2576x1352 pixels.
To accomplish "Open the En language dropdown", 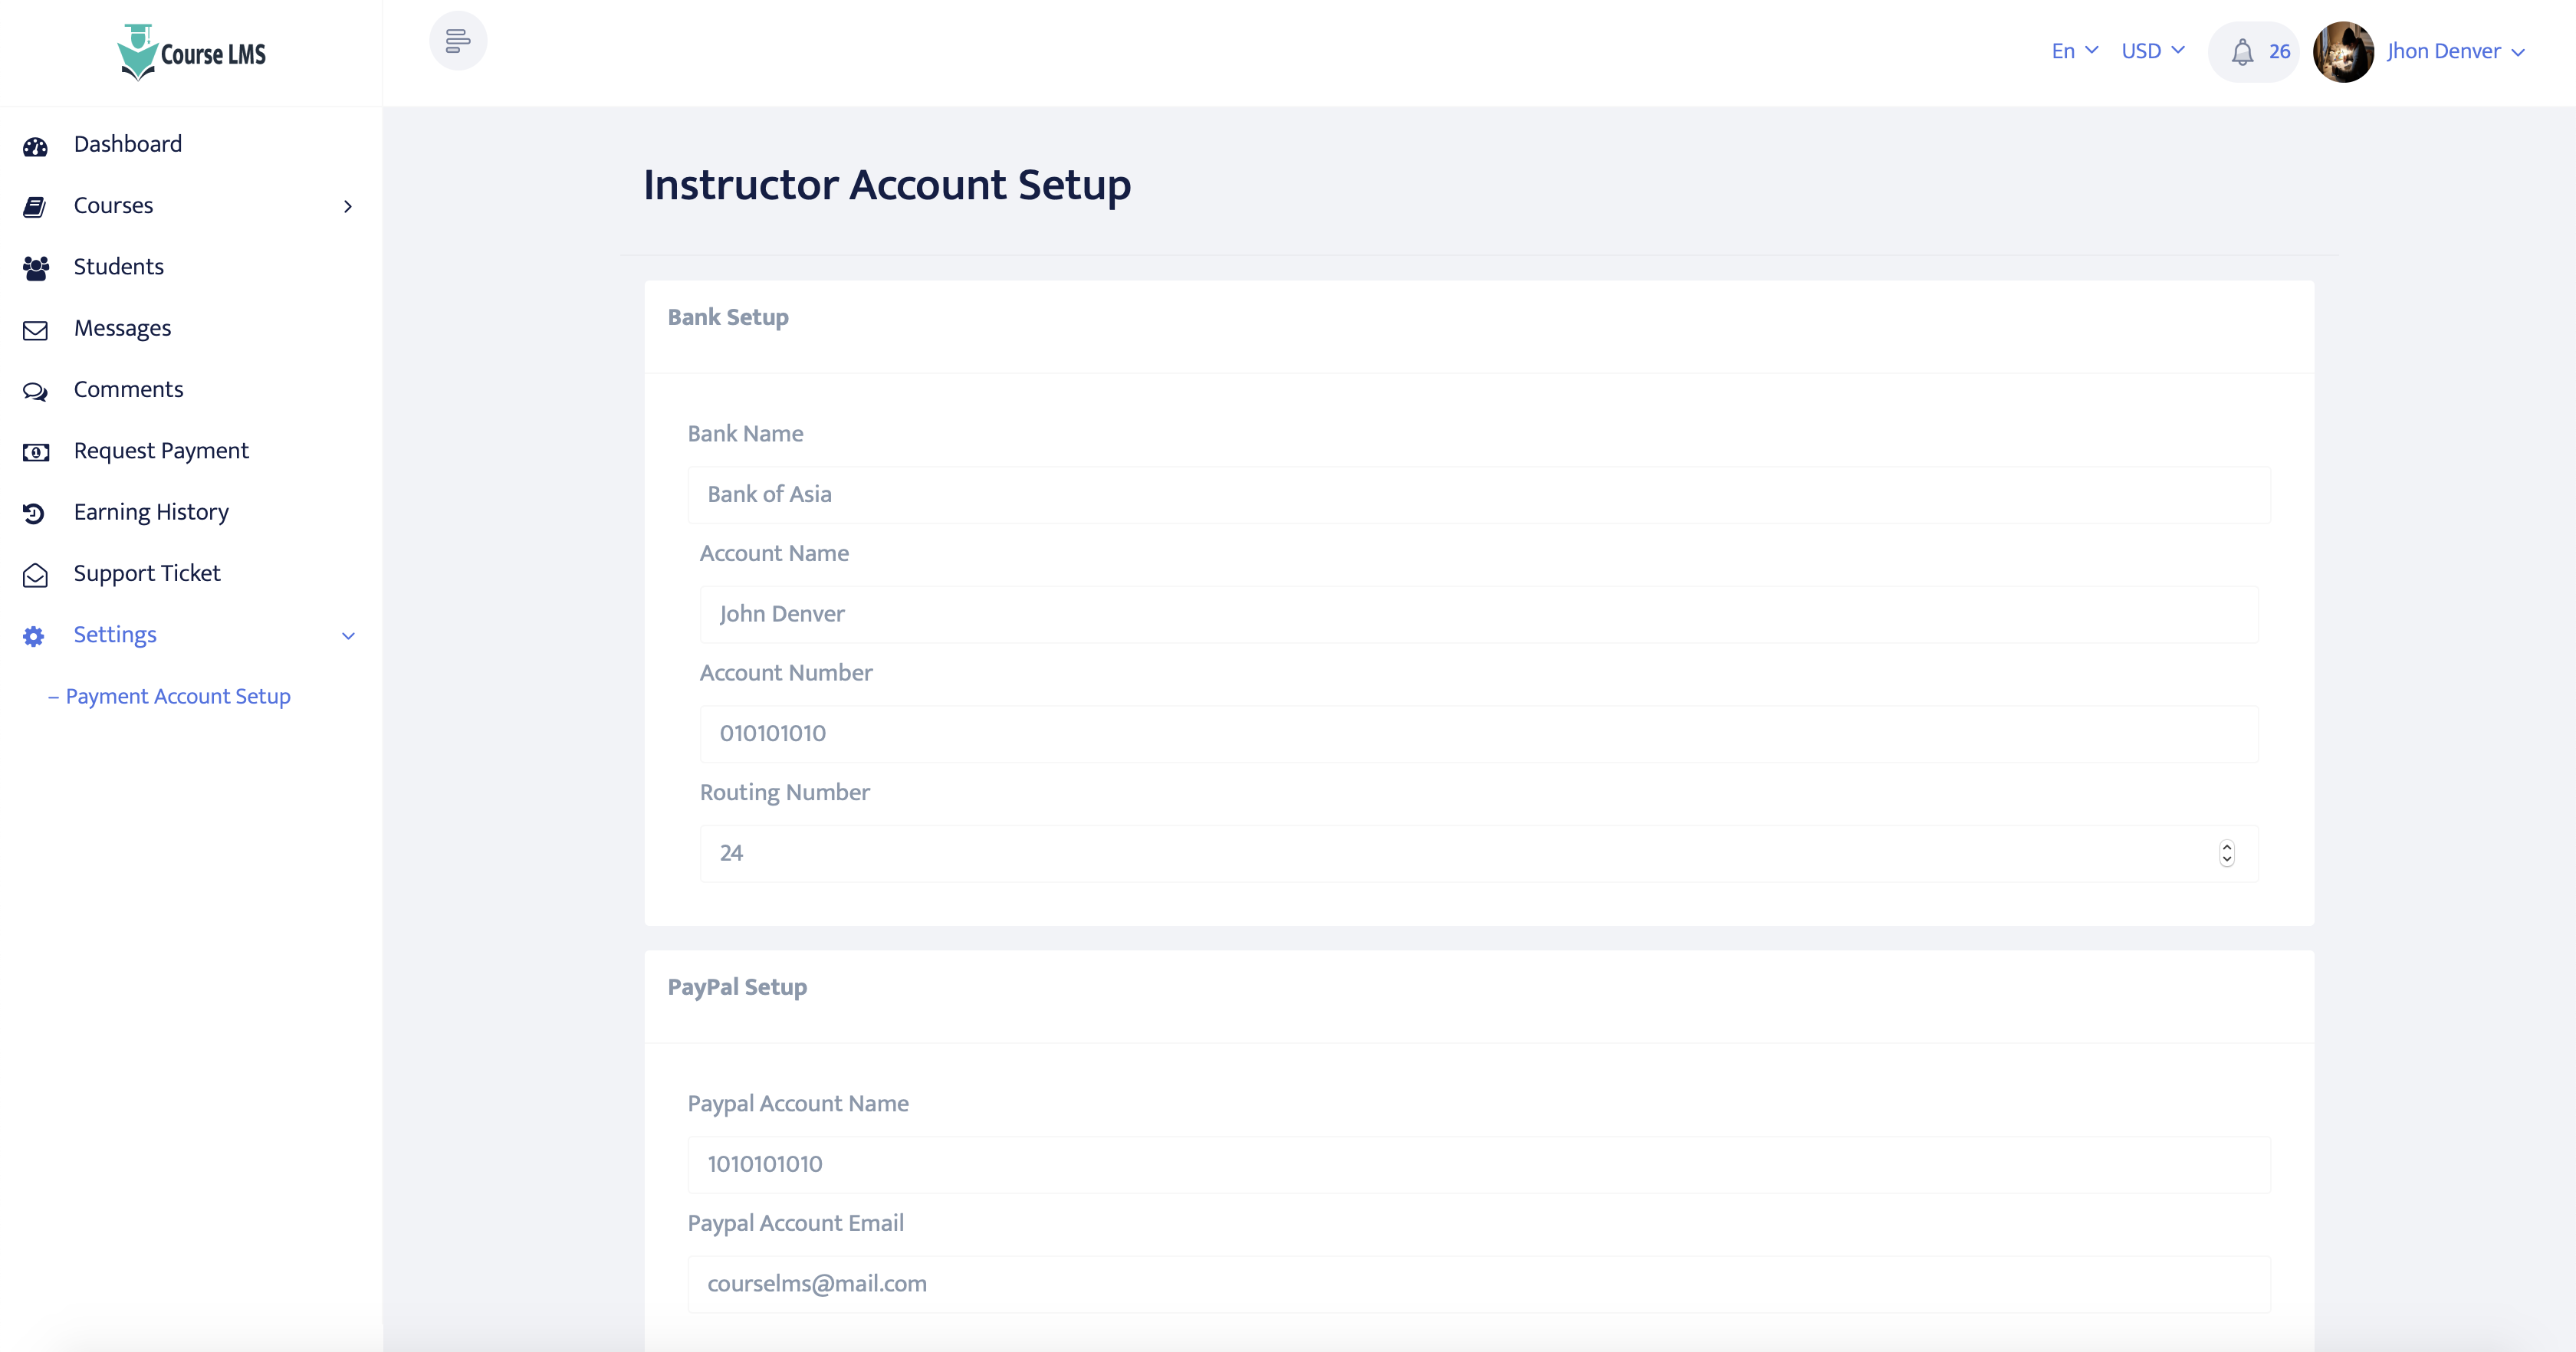I will click(x=2074, y=51).
